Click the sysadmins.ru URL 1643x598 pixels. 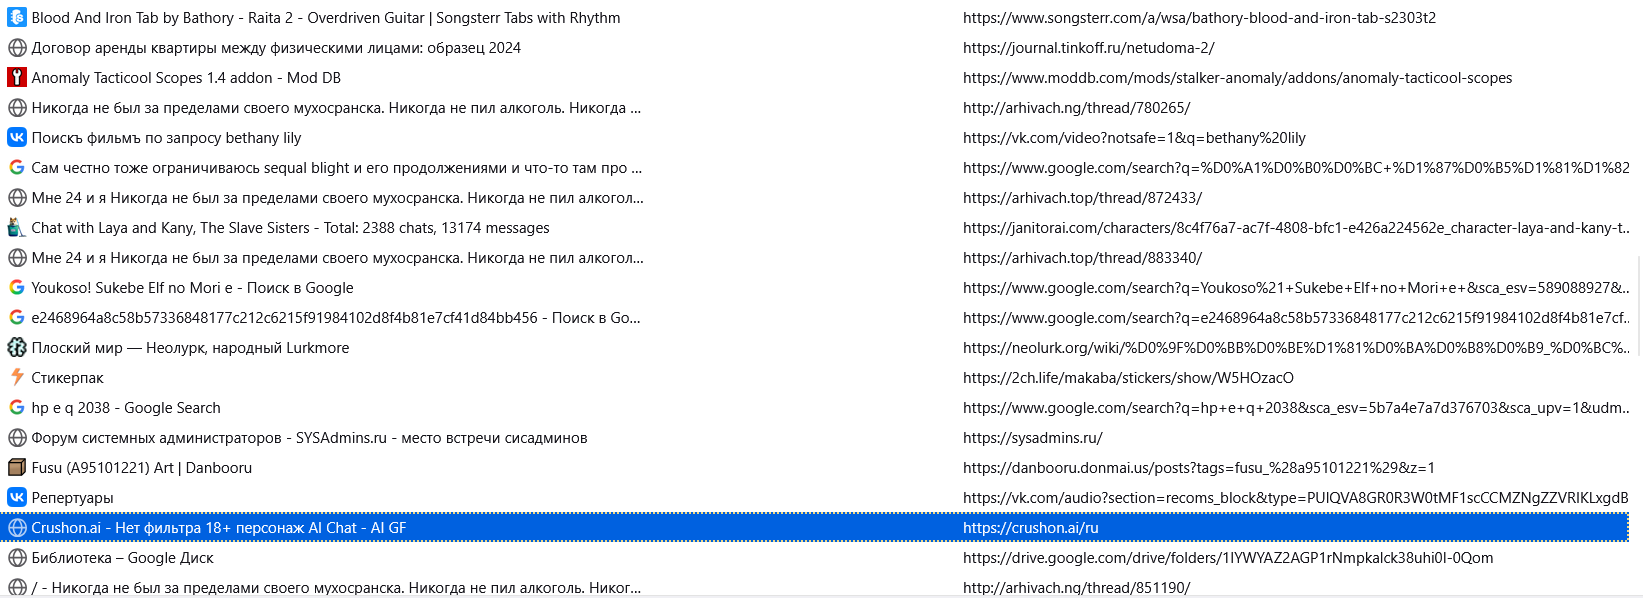point(1032,438)
